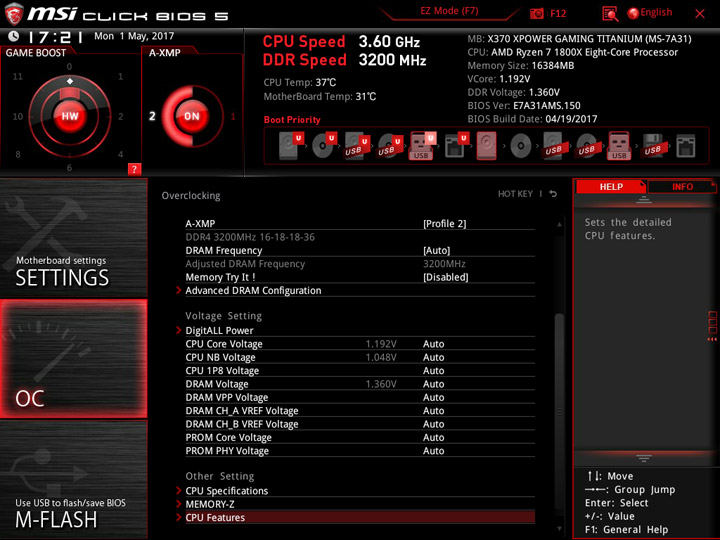Open the A-XMP [Profile 2] value
The height and width of the screenshot is (540, 720).
click(x=444, y=224)
